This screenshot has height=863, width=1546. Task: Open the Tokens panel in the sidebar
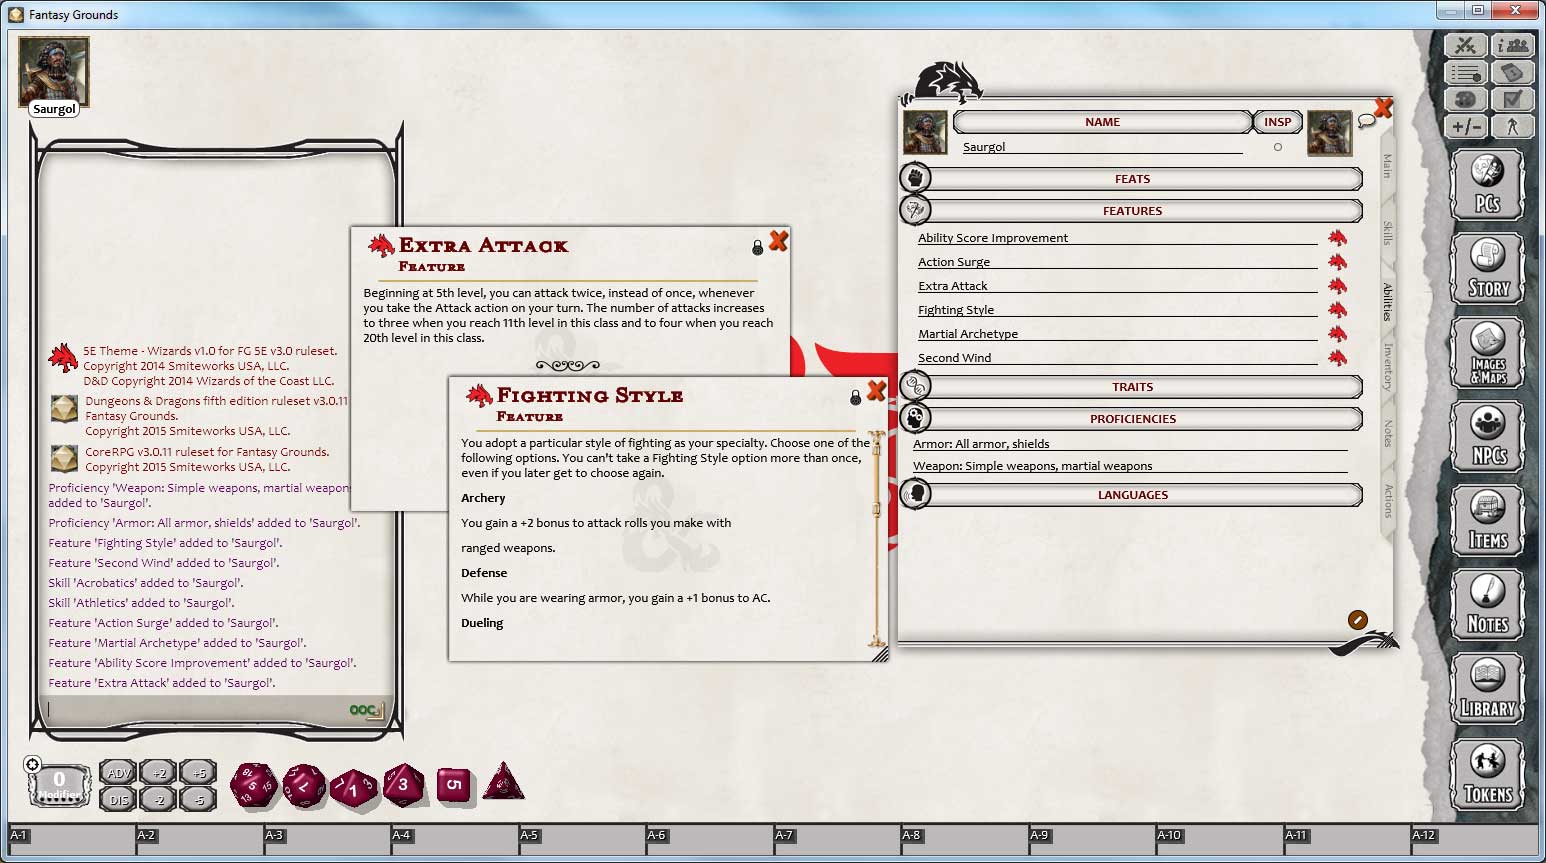pos(1488,773)
